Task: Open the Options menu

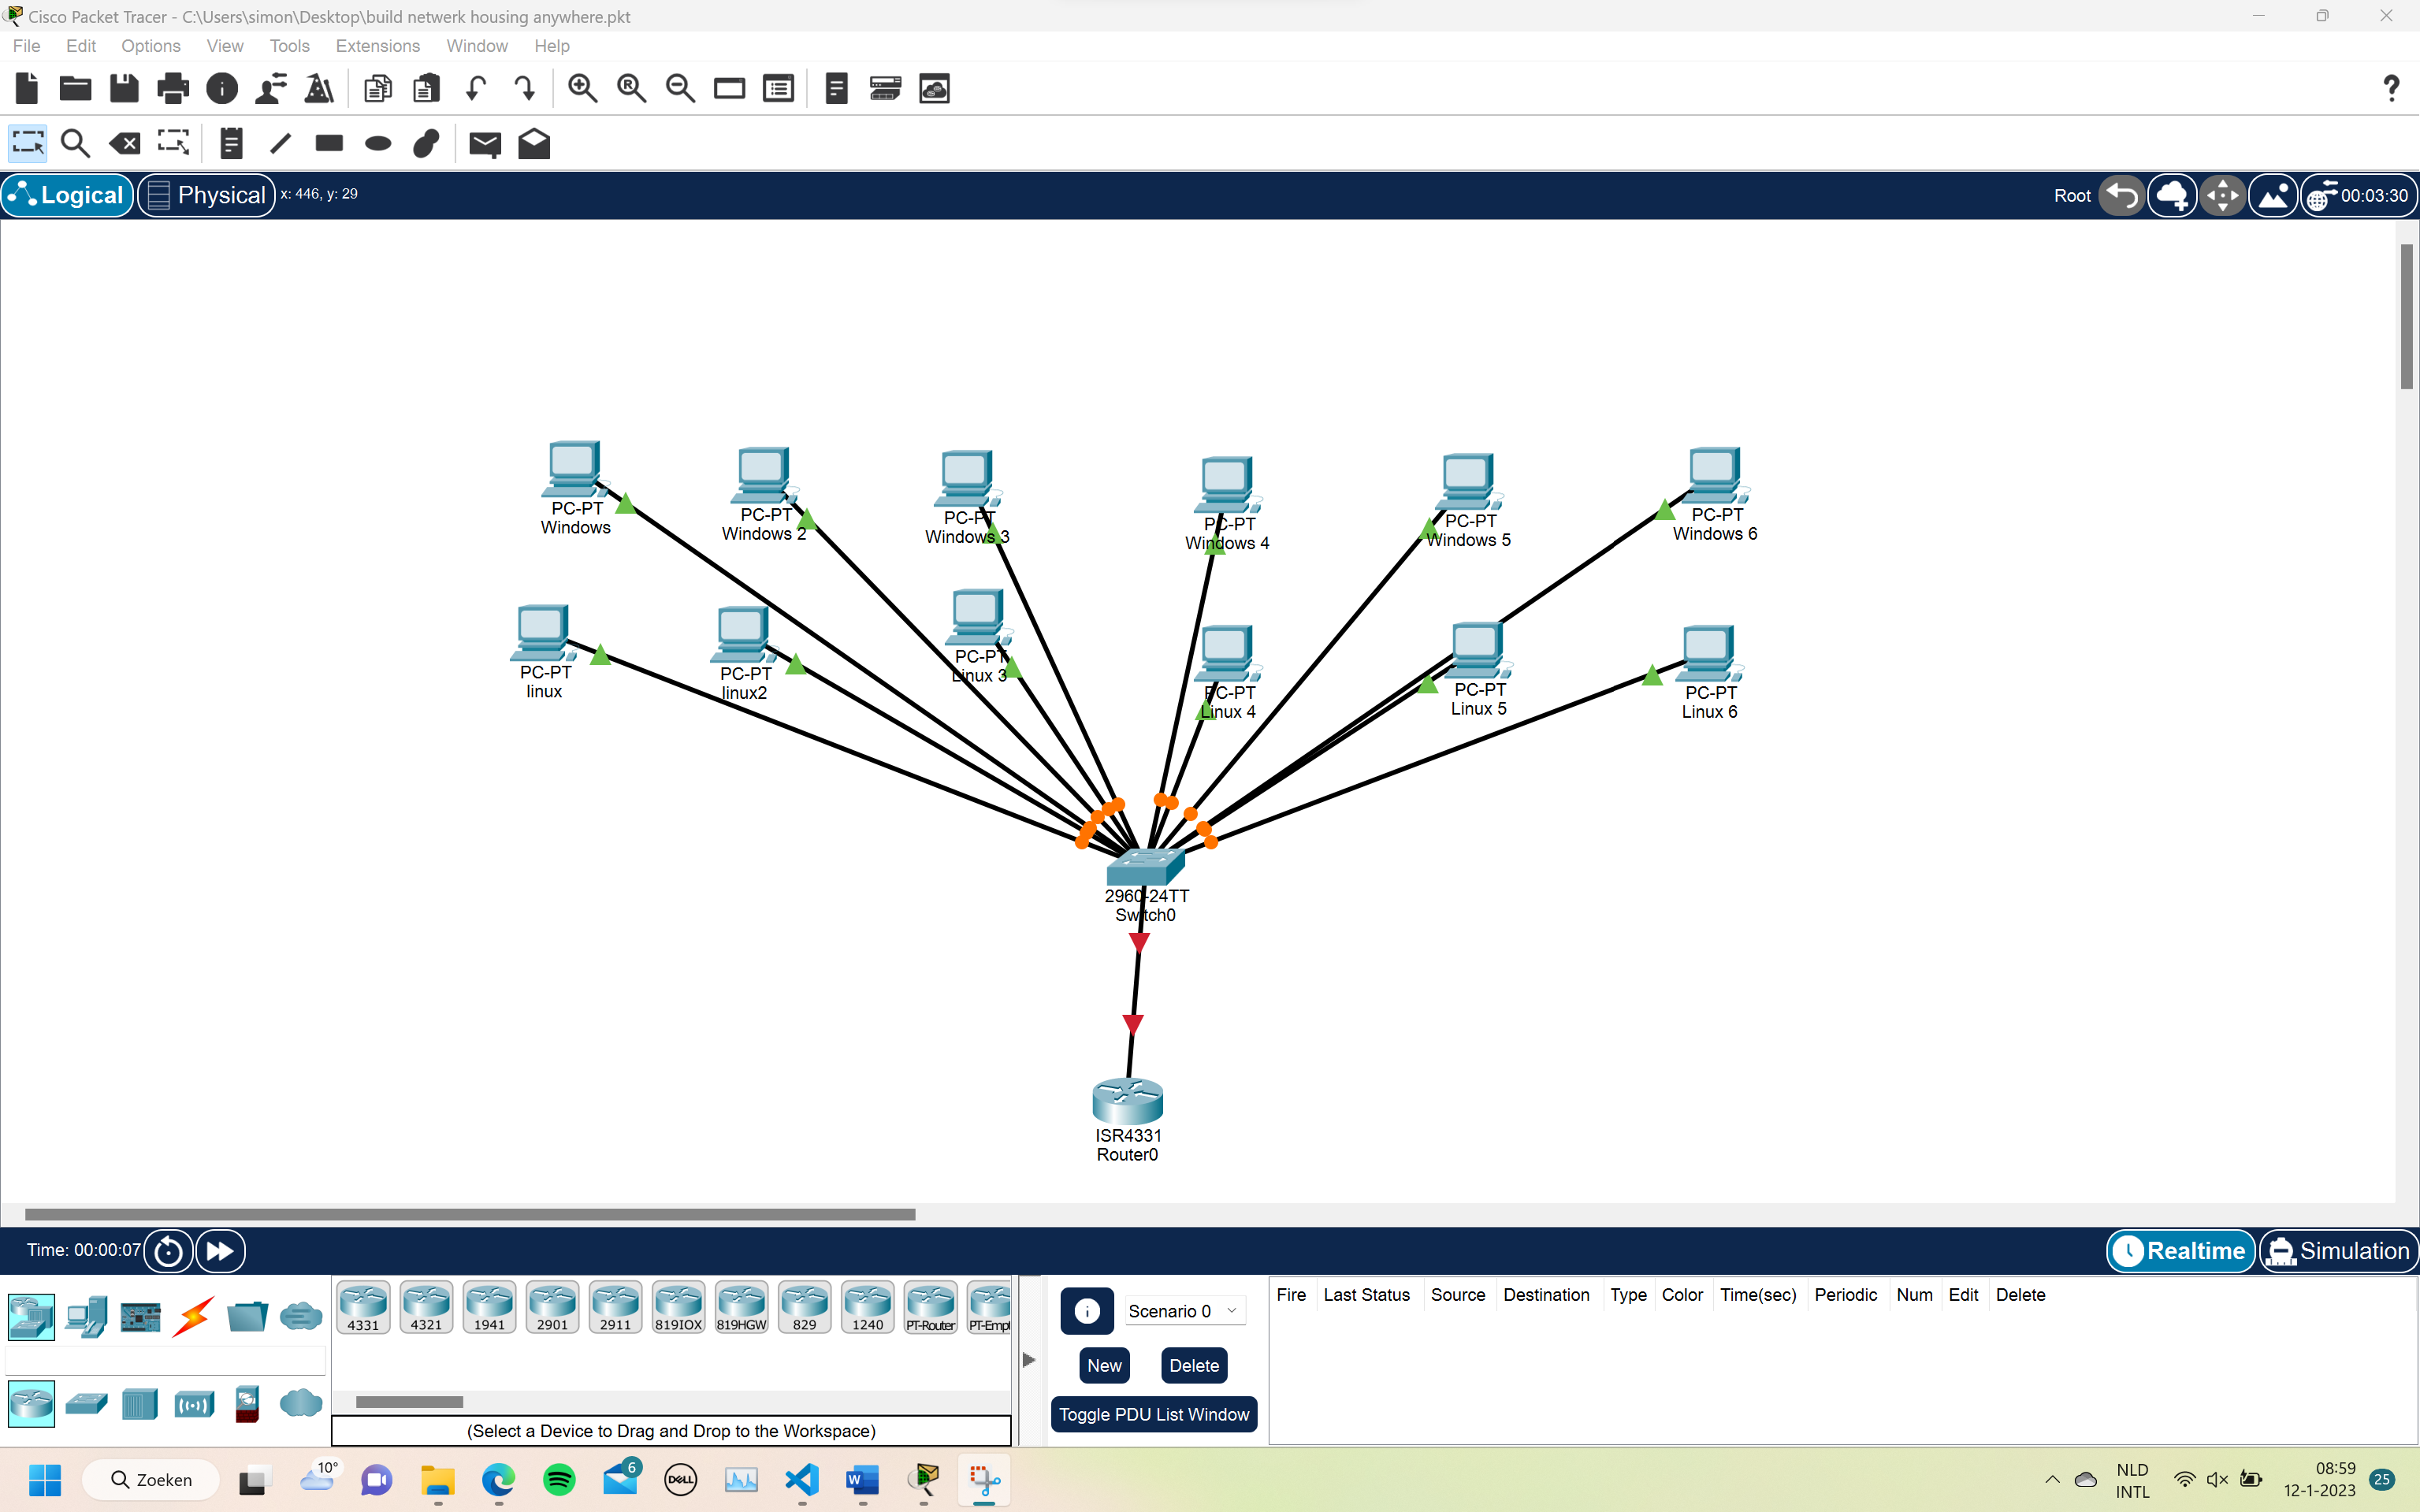Action: [150, 46]
